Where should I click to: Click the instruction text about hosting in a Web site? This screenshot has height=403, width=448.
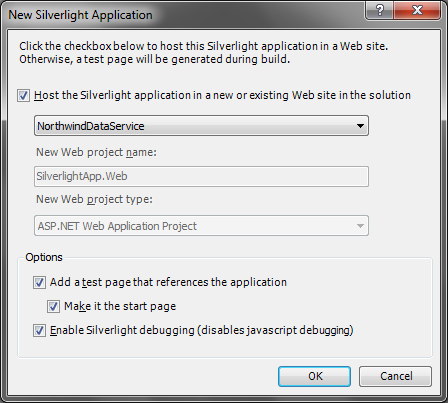203,52
